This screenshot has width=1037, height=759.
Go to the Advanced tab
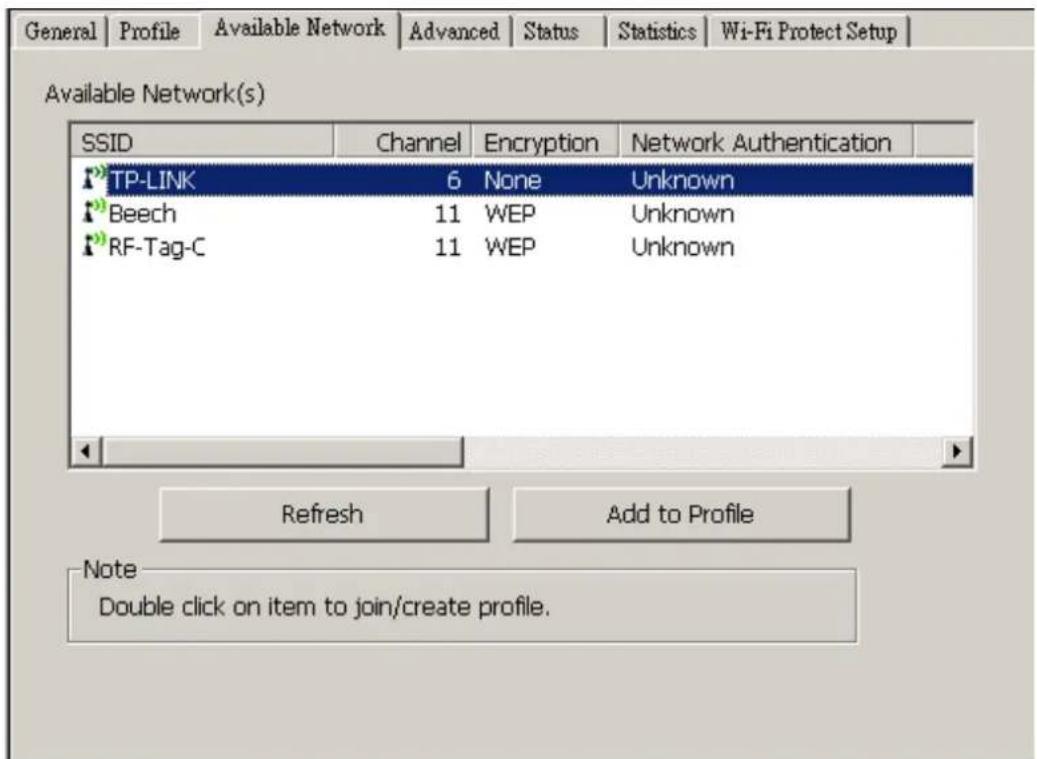[454, 31]
